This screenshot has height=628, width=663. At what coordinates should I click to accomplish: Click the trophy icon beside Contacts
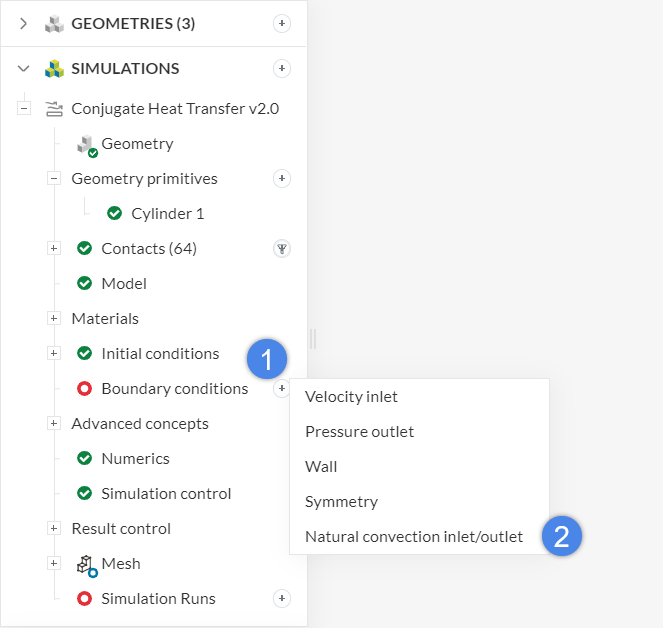point(282,249)
